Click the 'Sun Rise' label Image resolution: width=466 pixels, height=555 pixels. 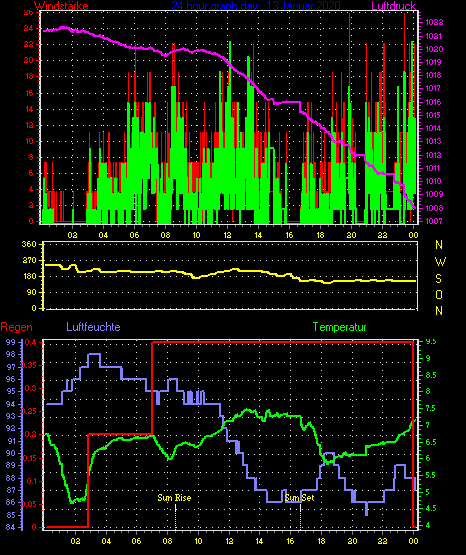174,498
